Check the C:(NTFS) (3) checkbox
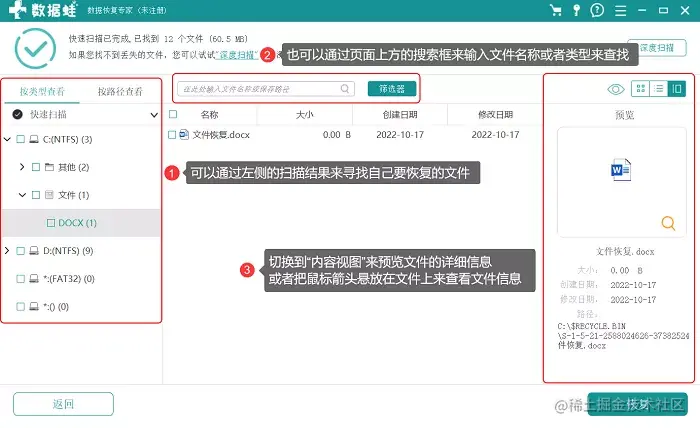The width and height of the screenshot is (700, 428). click(21, 139)
